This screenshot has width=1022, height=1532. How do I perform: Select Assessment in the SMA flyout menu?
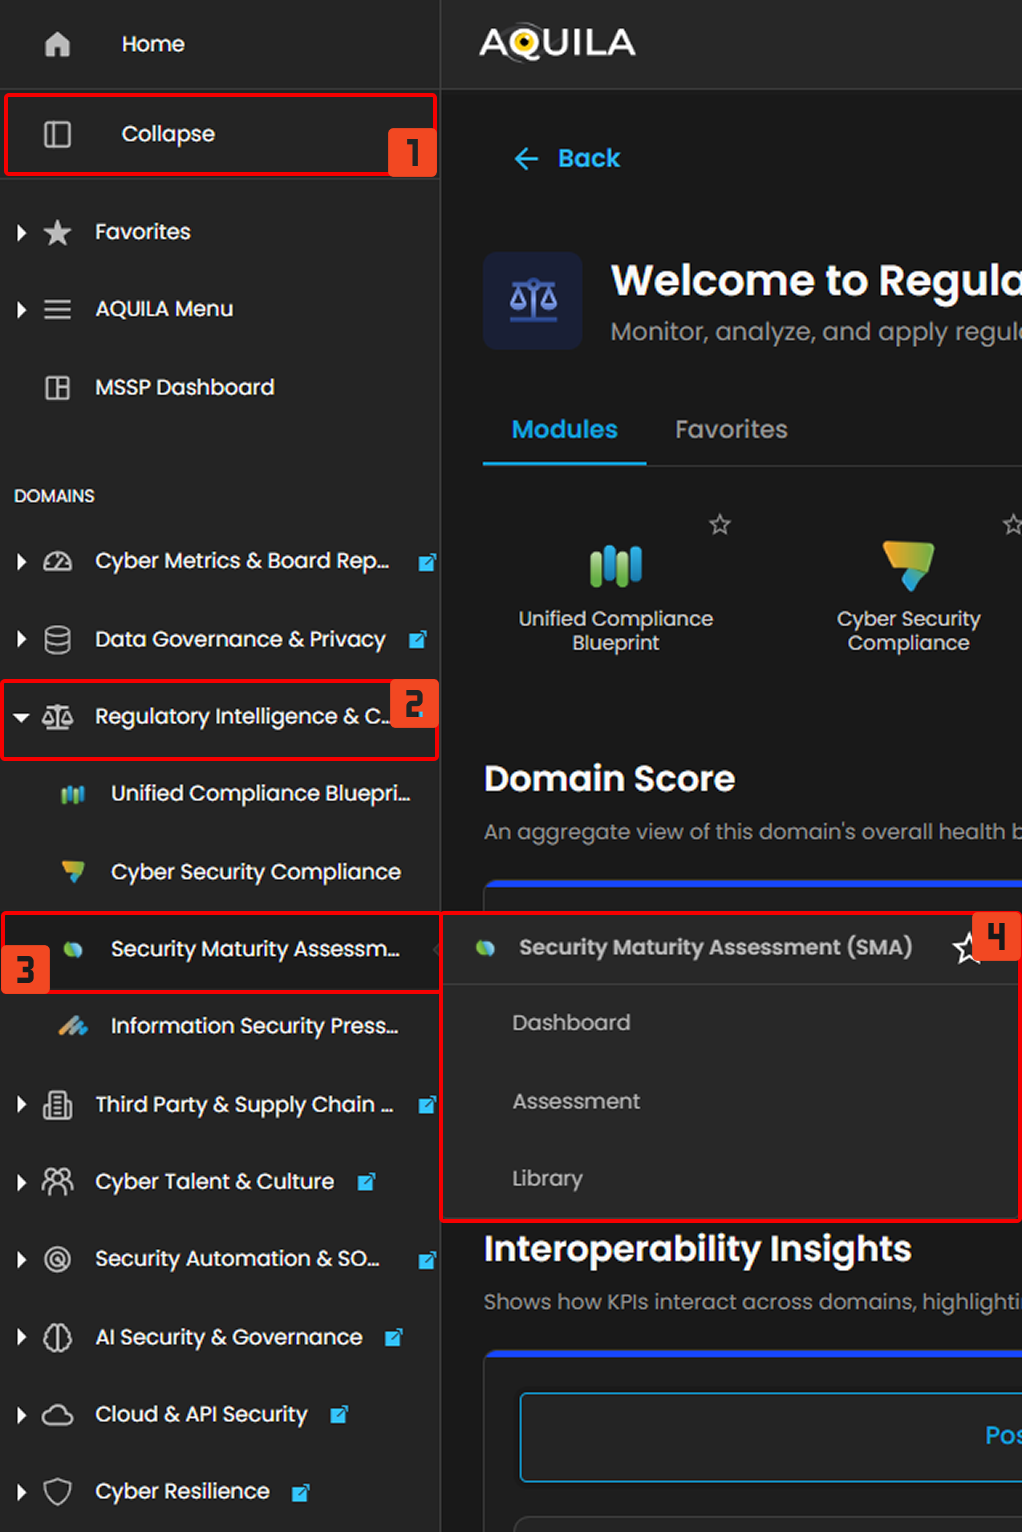point(576,1101)
